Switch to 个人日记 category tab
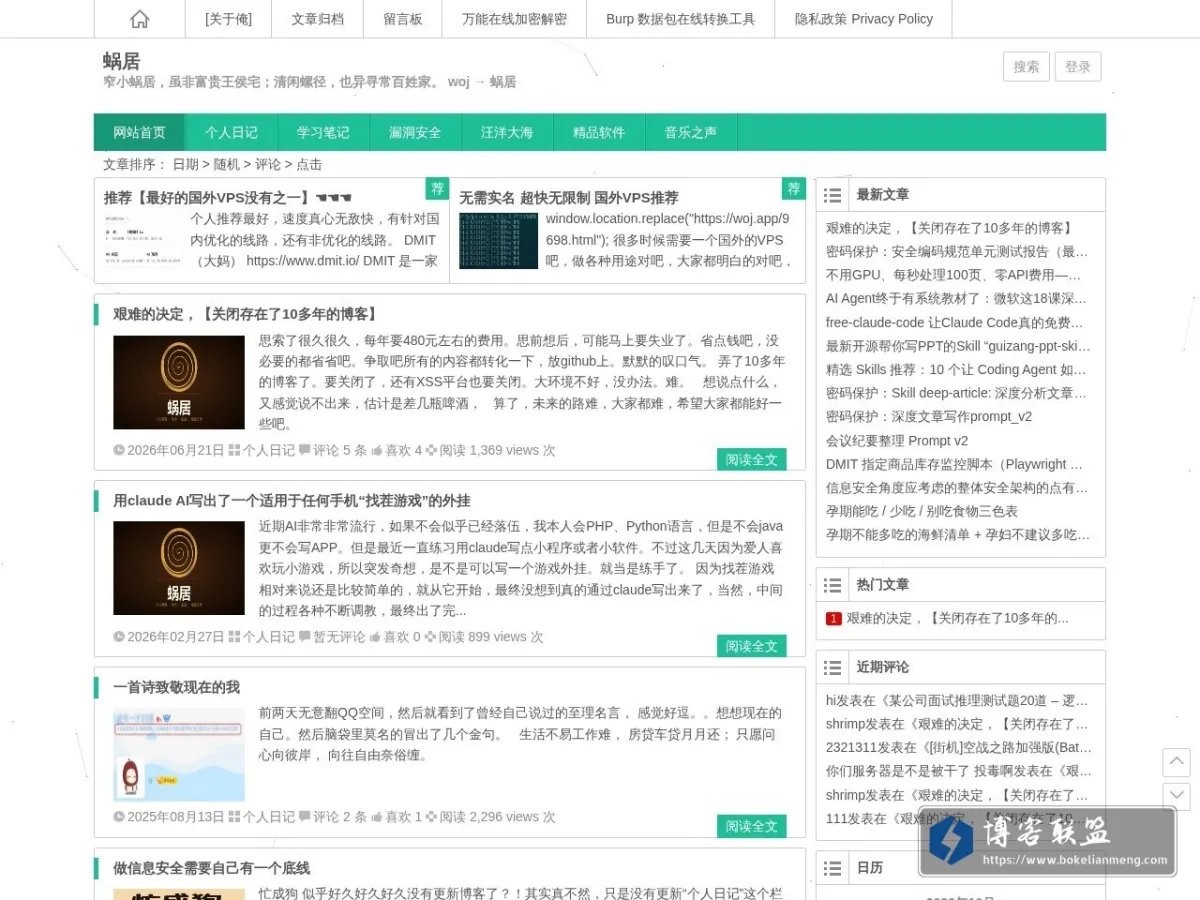Image resolution: width=1200 pixels, height=900 pixels. point(231,132)
